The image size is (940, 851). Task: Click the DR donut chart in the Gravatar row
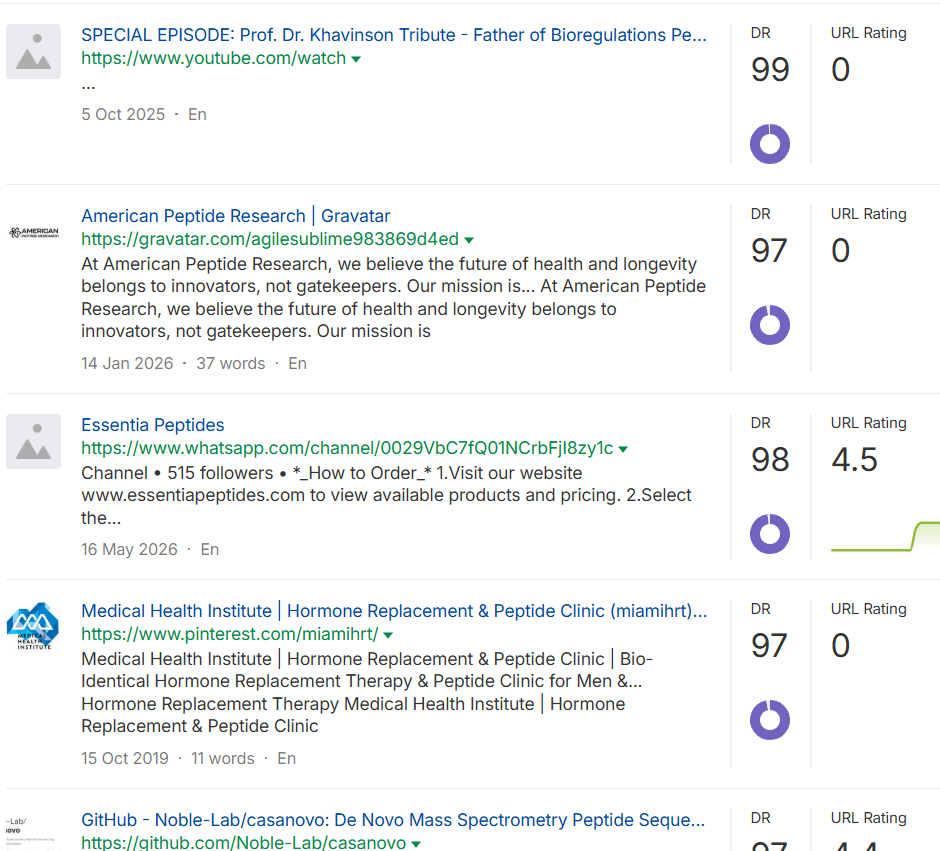click(x=770, y=325)
